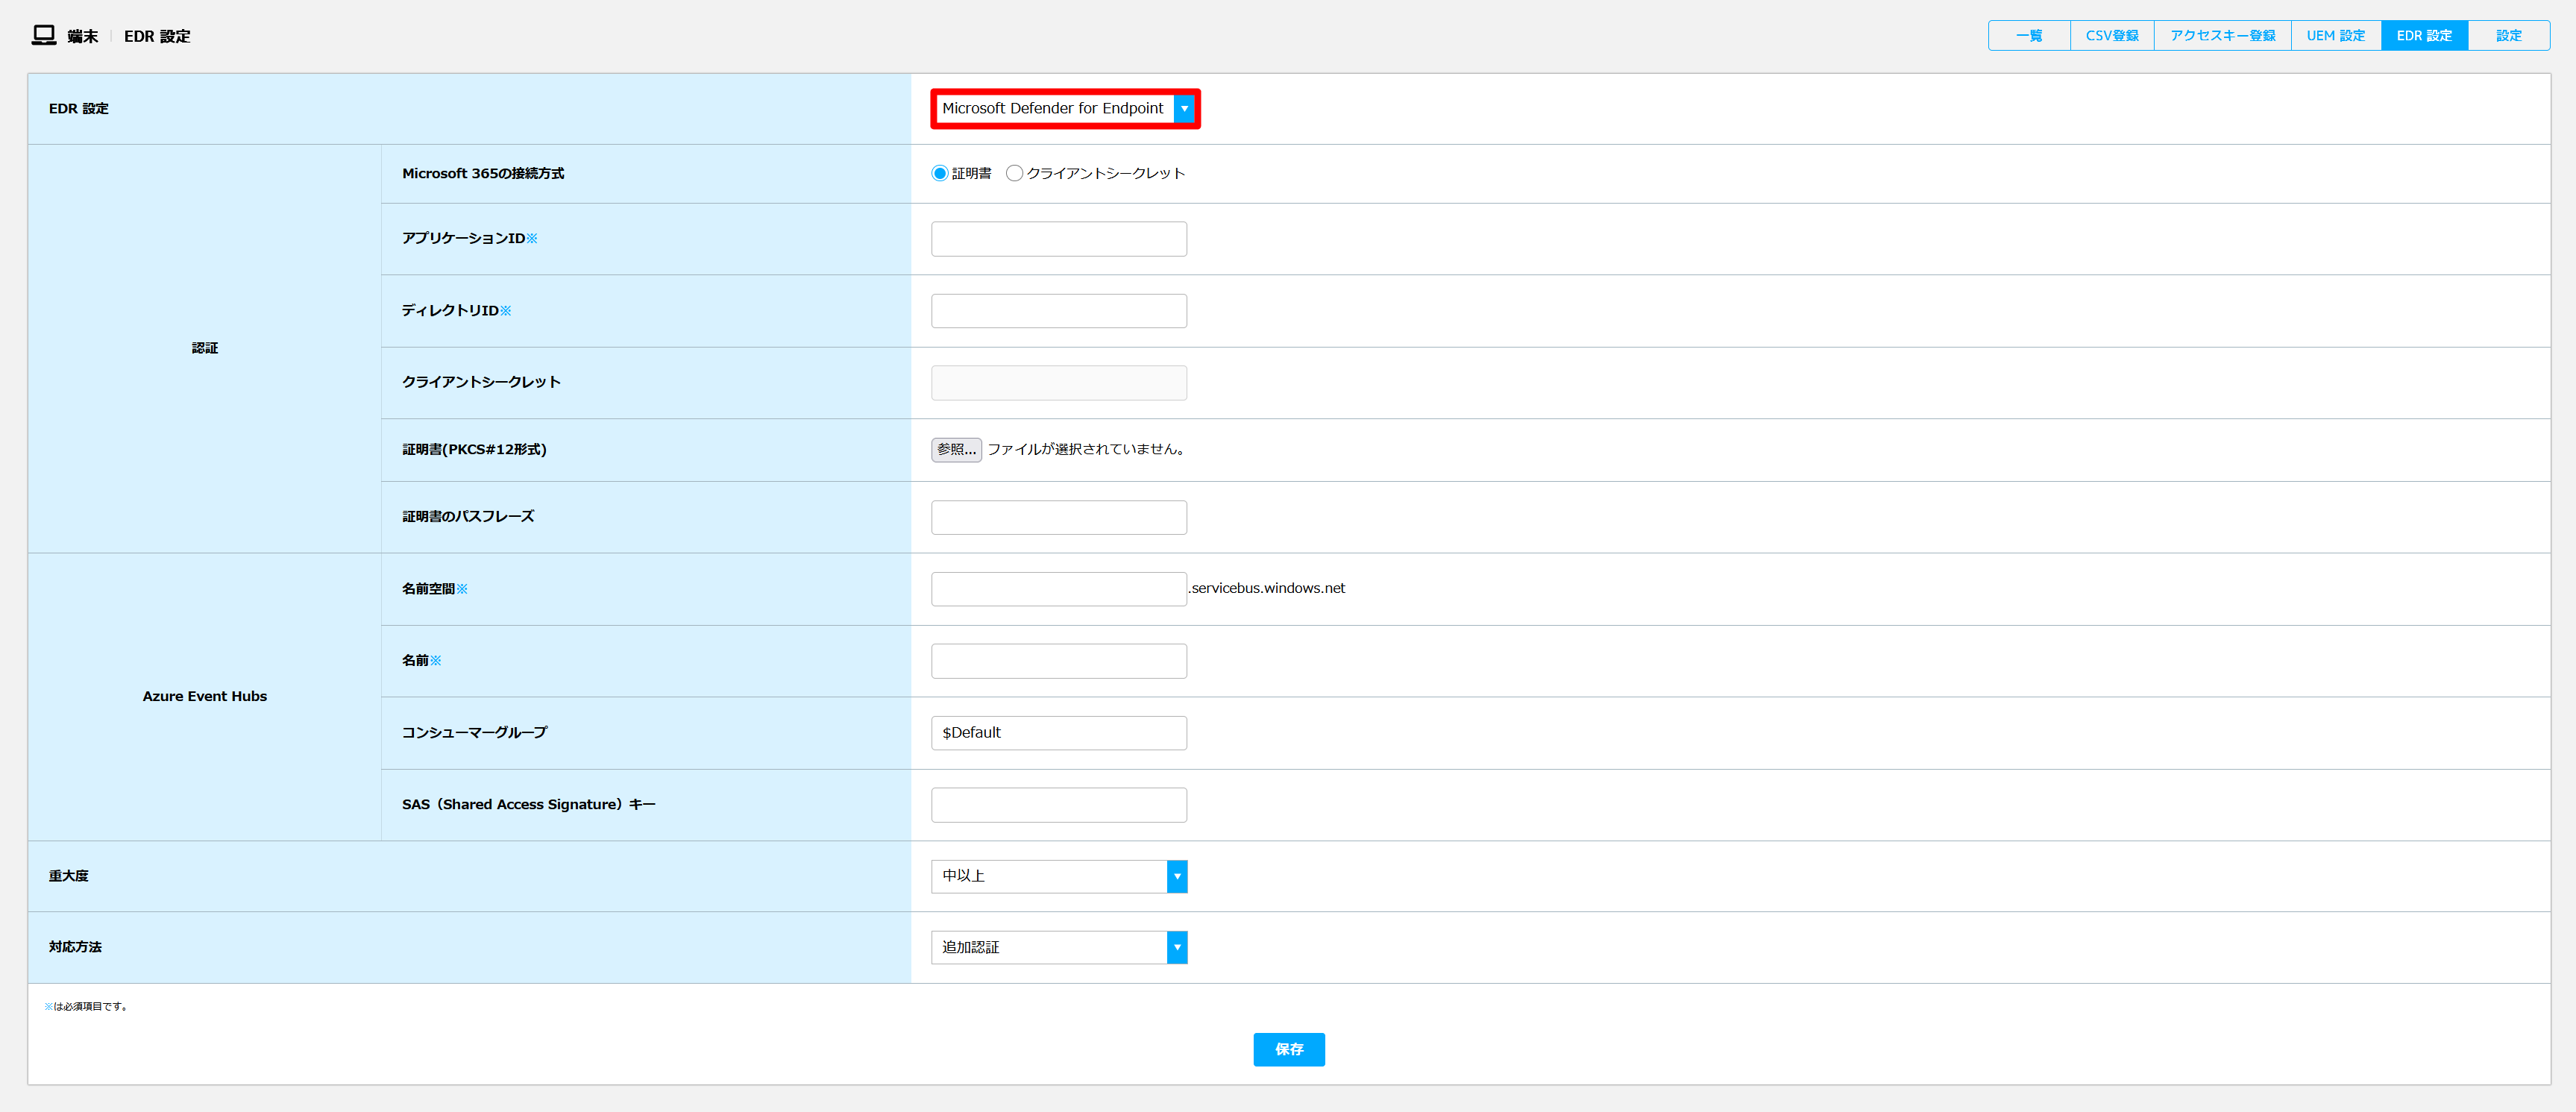
Task: Open the 対応方法 dropdown showing 追加認証
Action: coord(1059,947)
